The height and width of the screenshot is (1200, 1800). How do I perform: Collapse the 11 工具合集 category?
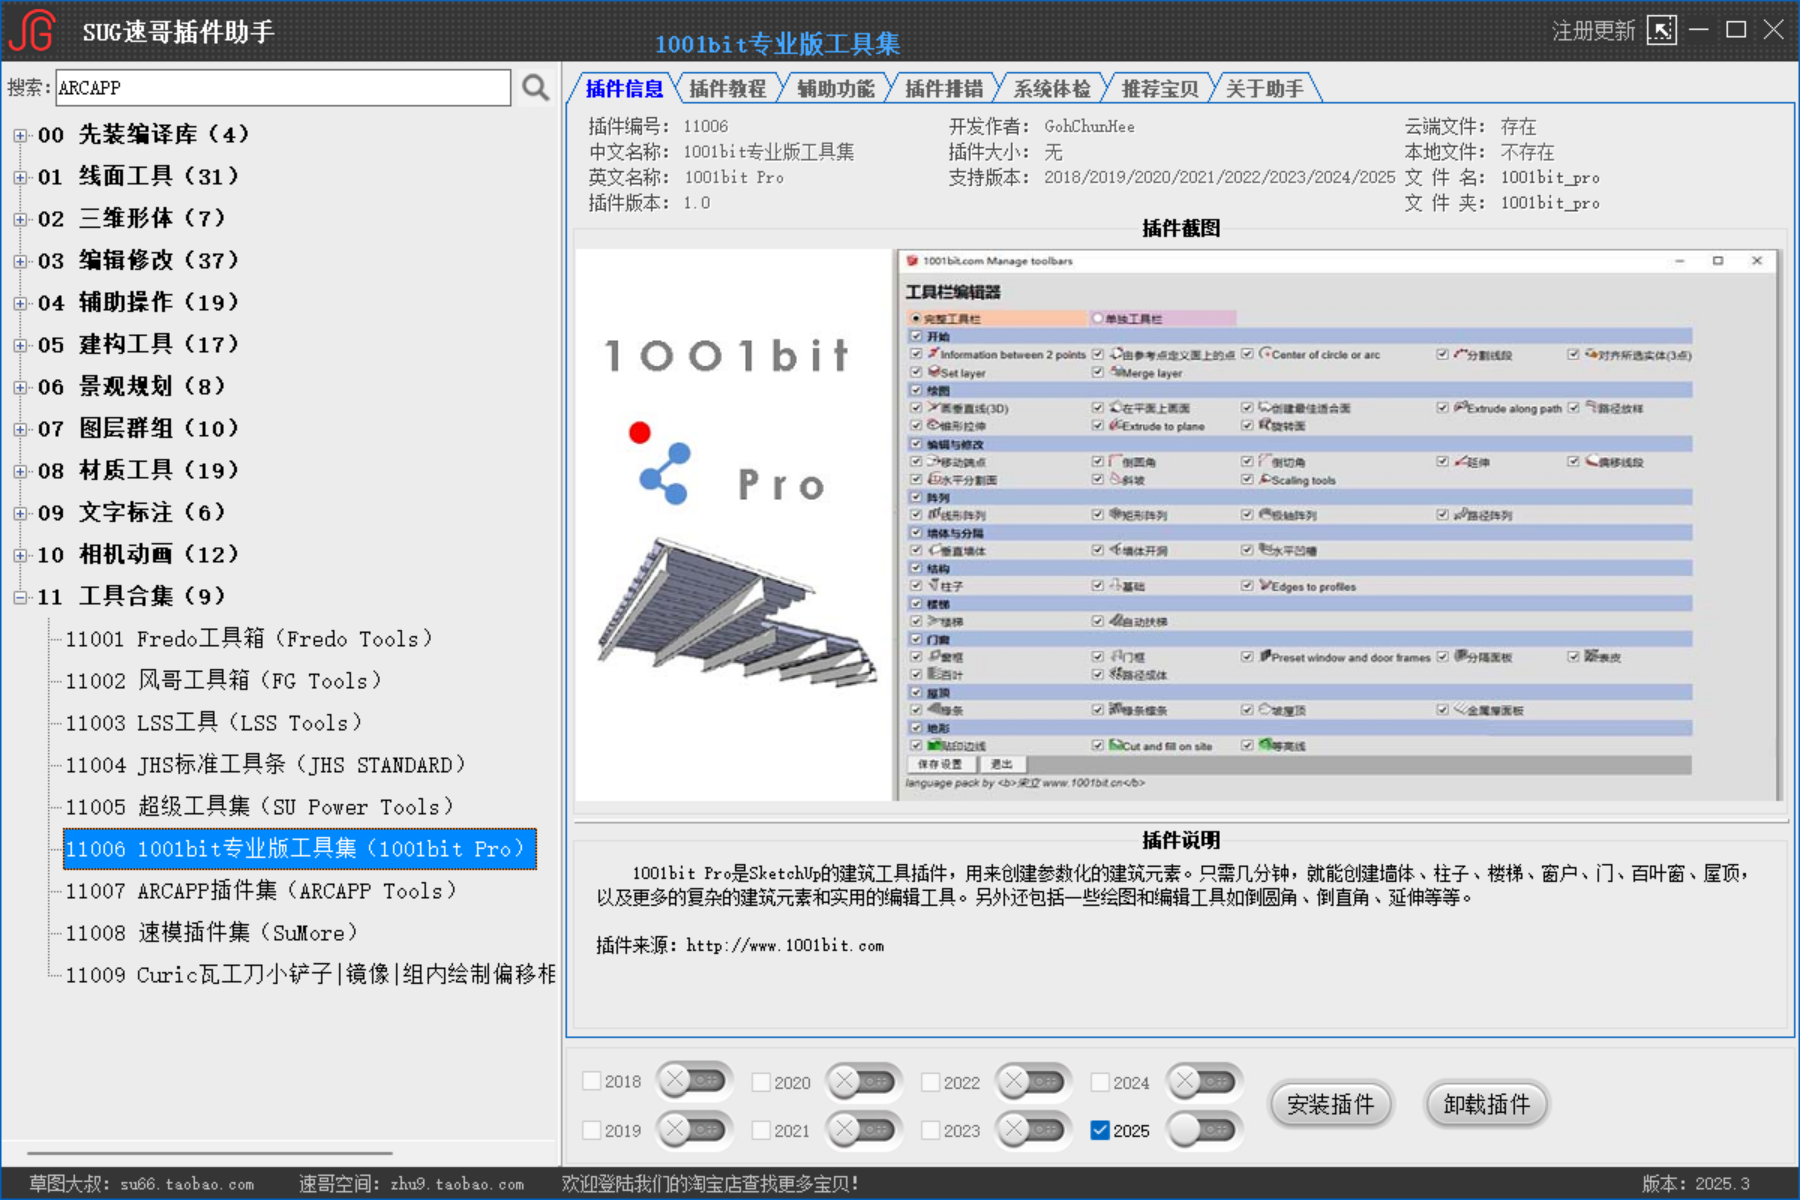[x=20, y=598]
